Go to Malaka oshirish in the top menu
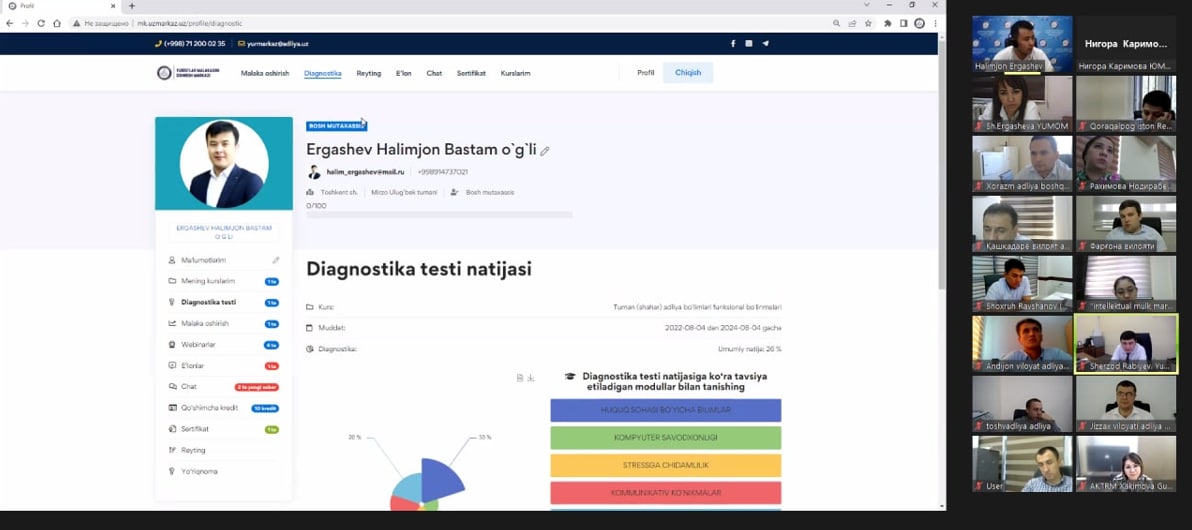 (265, 73)
